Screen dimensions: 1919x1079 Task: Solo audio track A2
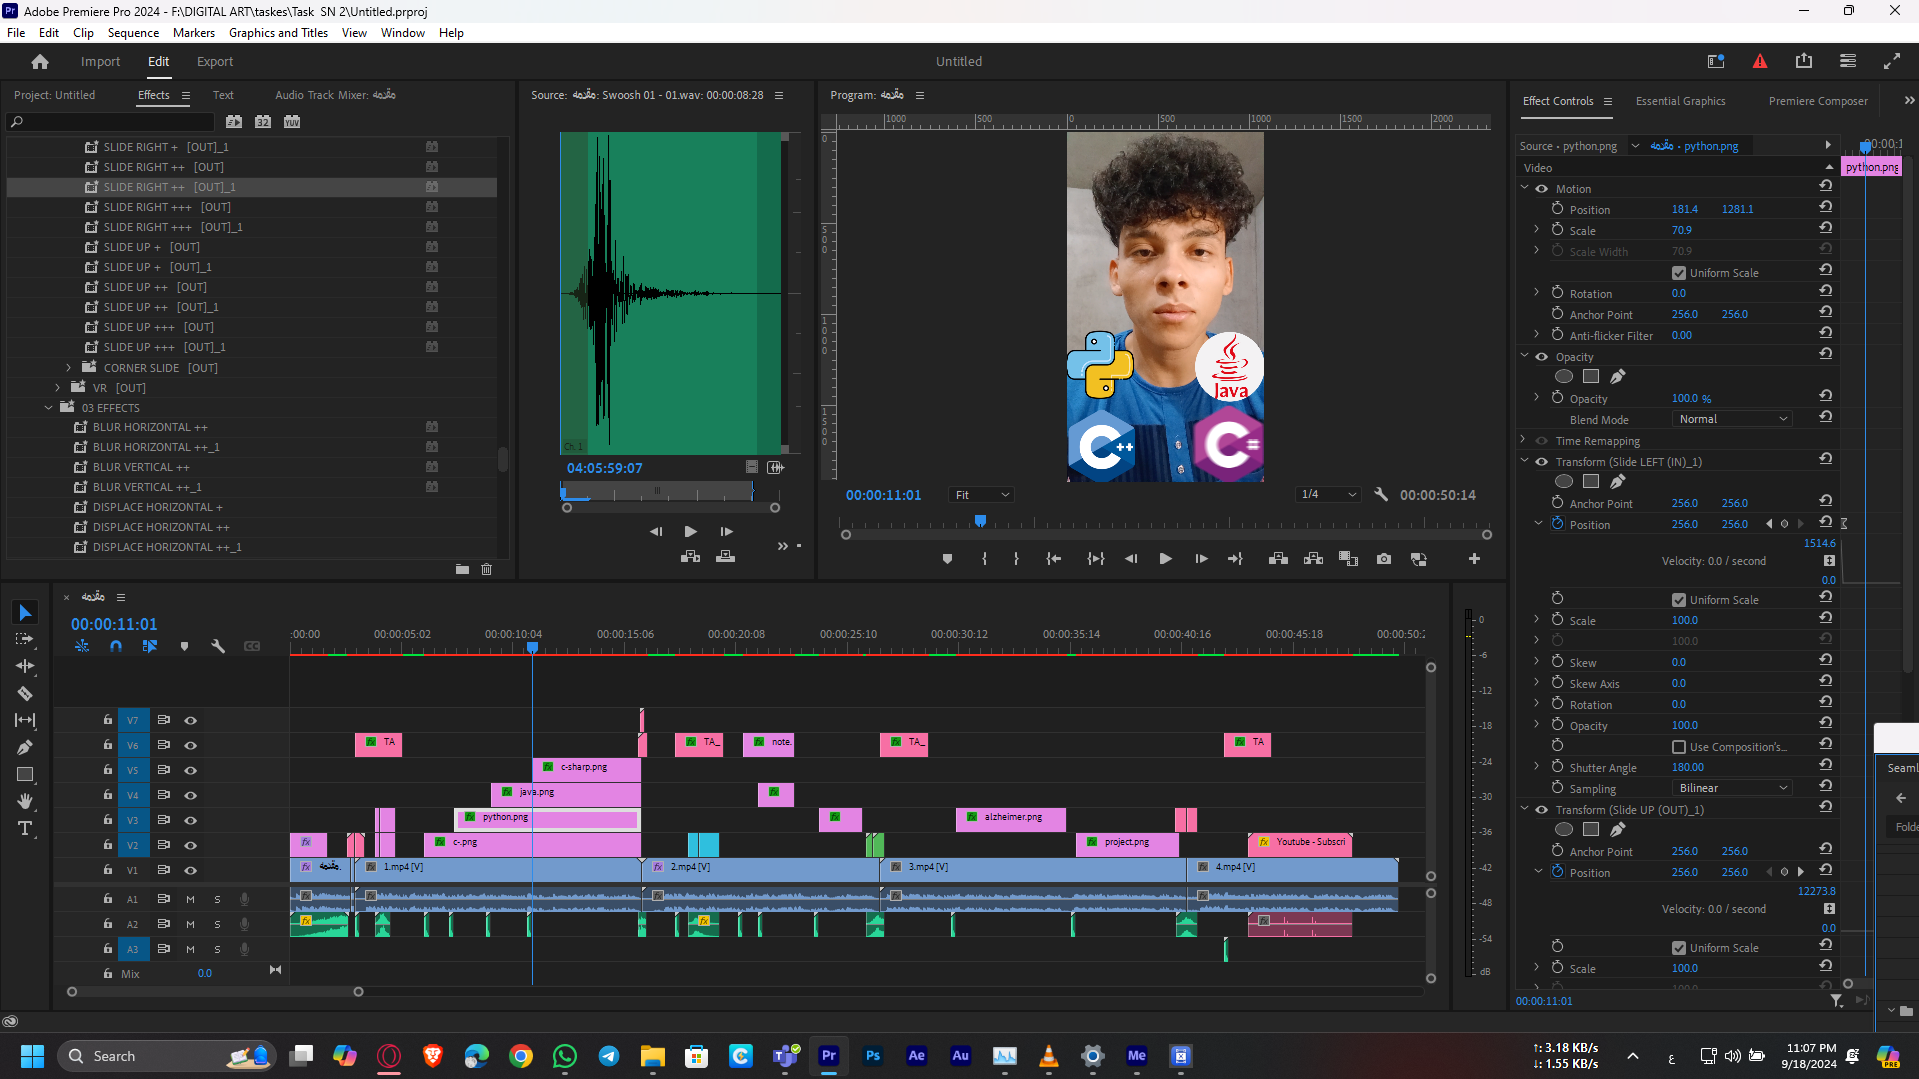coord(217,924)
